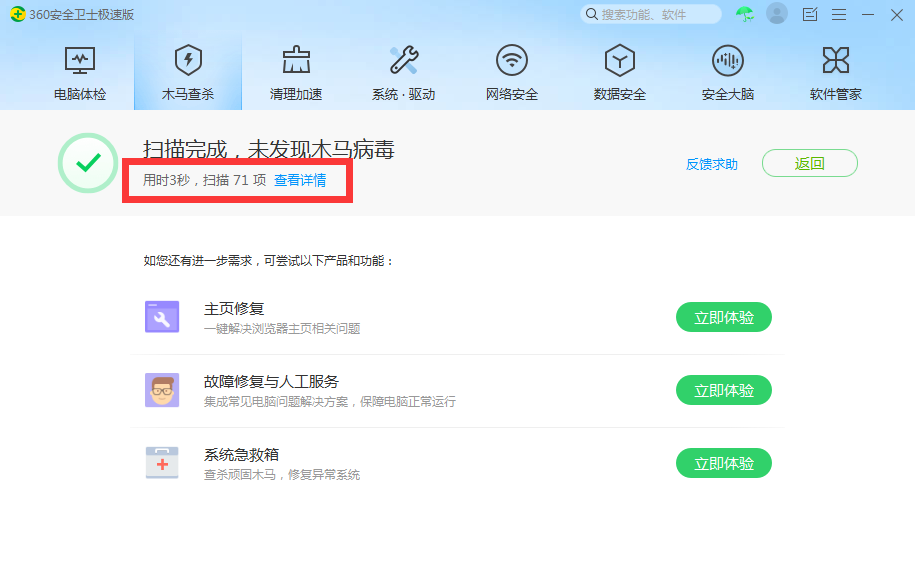Click the title text 360安全卫士极速版
The height and width of the screenshot is (575, 915).
tap(82, 15)
